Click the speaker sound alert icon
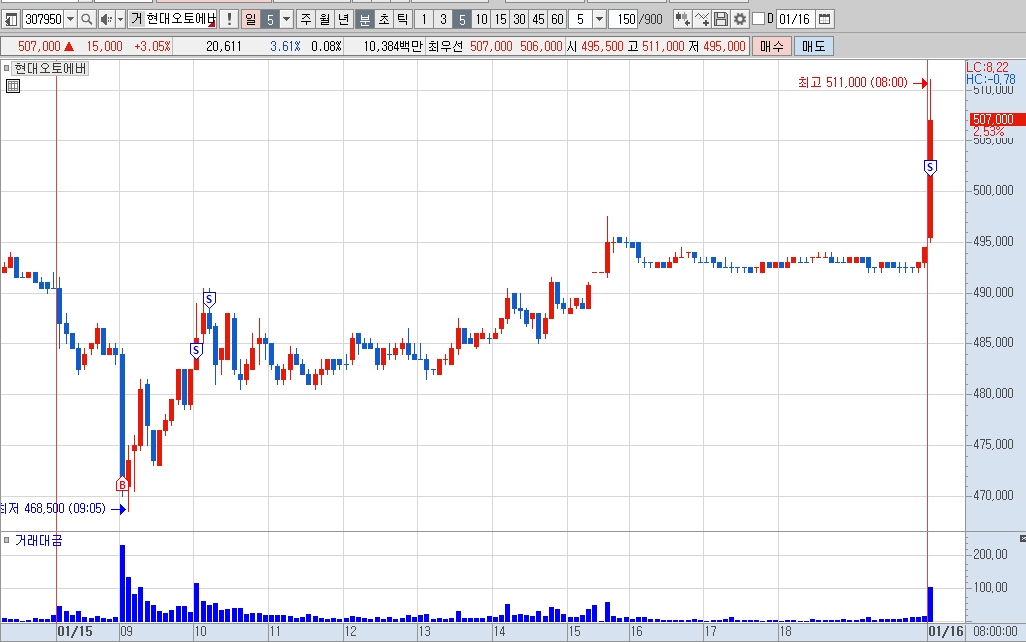 [107, 20]
